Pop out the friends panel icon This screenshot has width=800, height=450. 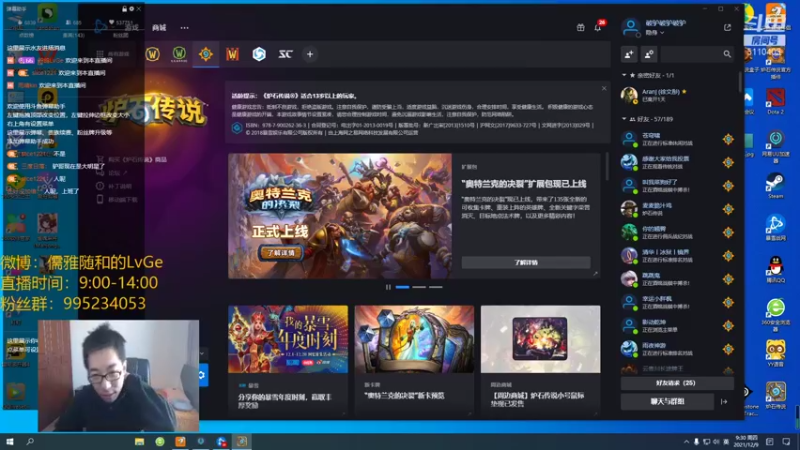[727, 28]
